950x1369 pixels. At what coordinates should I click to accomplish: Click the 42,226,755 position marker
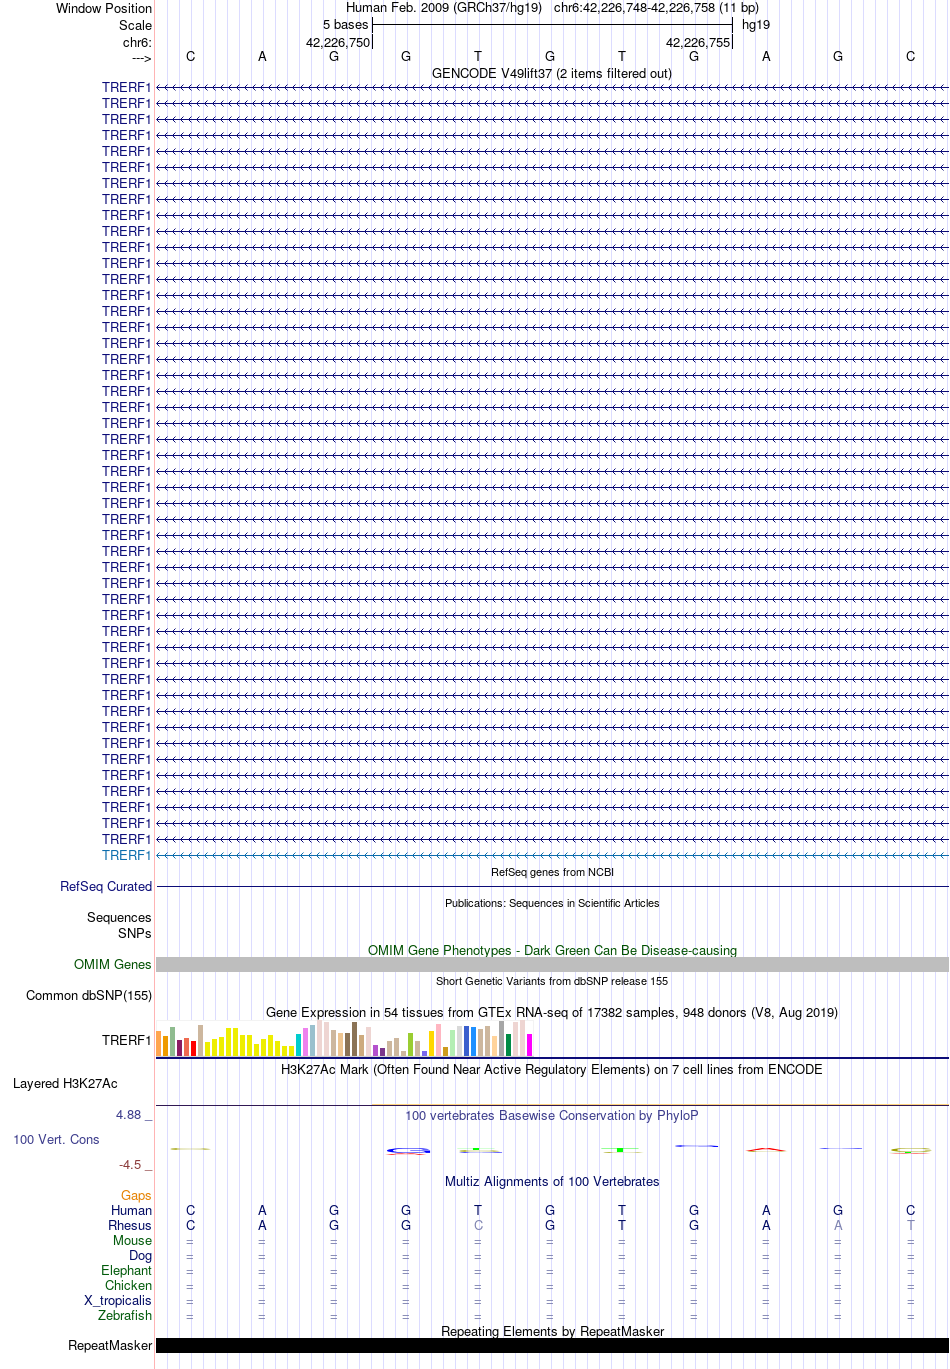pyautogui.click(x=698, y=42)
